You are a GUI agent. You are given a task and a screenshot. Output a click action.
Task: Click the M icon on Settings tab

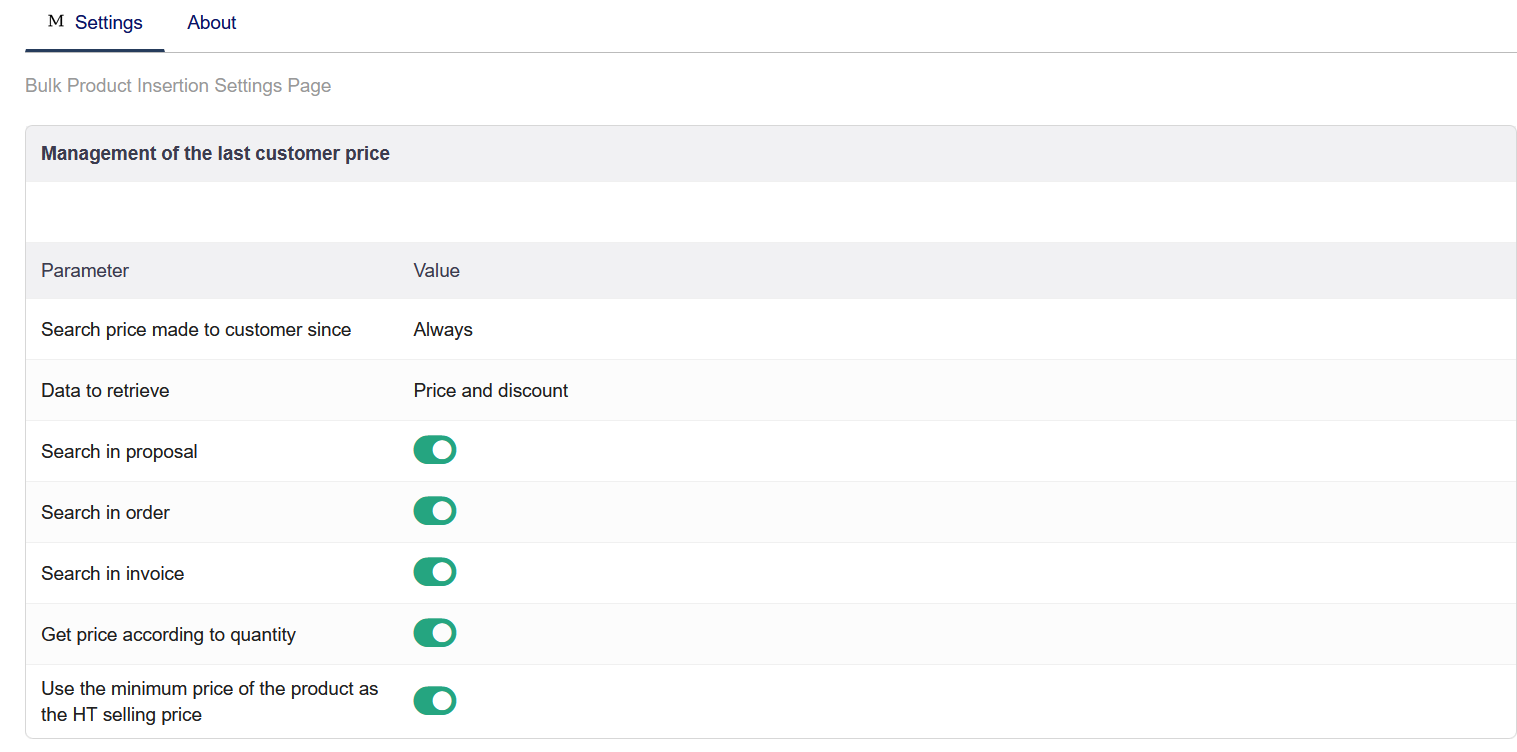point(55,22)
